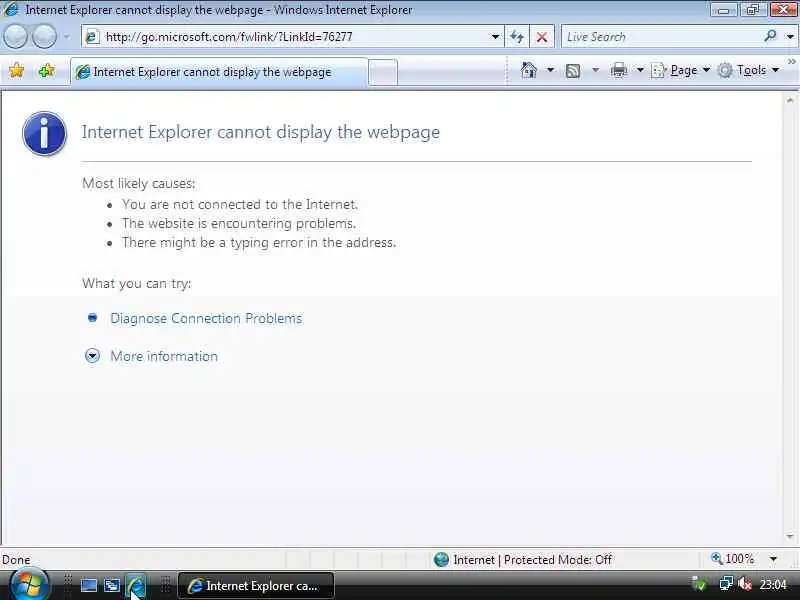
Task: Click the muted volume tray icon
Action: pos(745,584)
